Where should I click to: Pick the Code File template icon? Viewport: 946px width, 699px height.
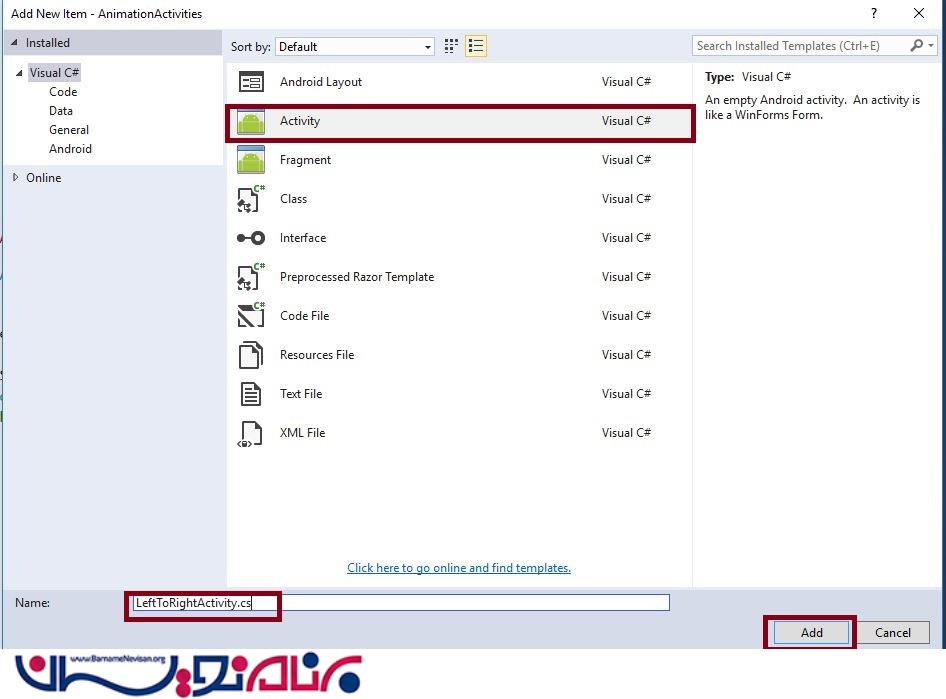tap(251, 316)
